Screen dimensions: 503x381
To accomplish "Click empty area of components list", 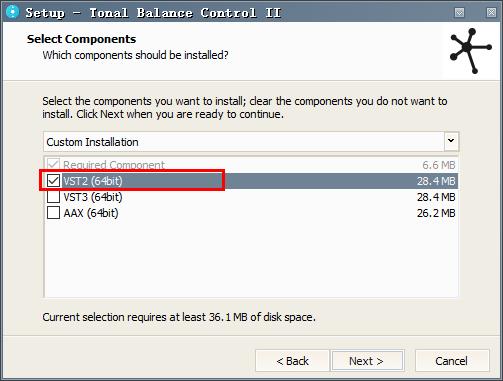I will [x=251, y=258].
